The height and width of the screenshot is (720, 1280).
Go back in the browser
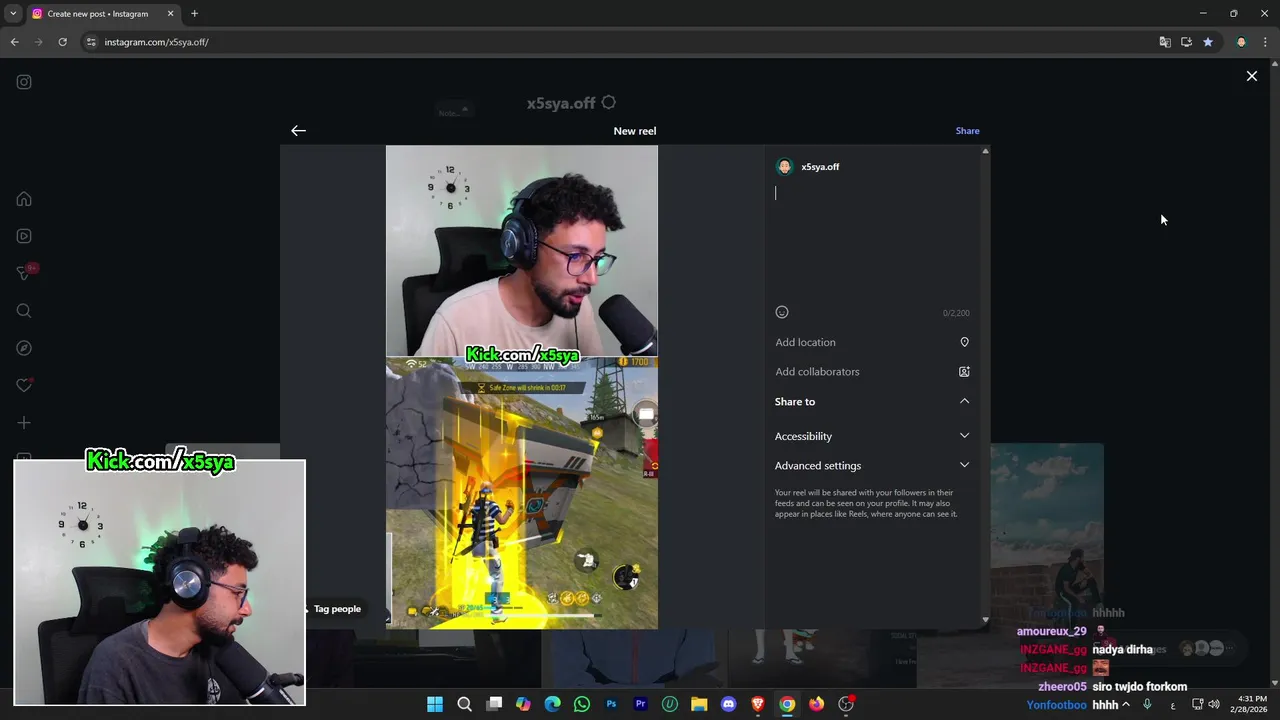point(14,42)
